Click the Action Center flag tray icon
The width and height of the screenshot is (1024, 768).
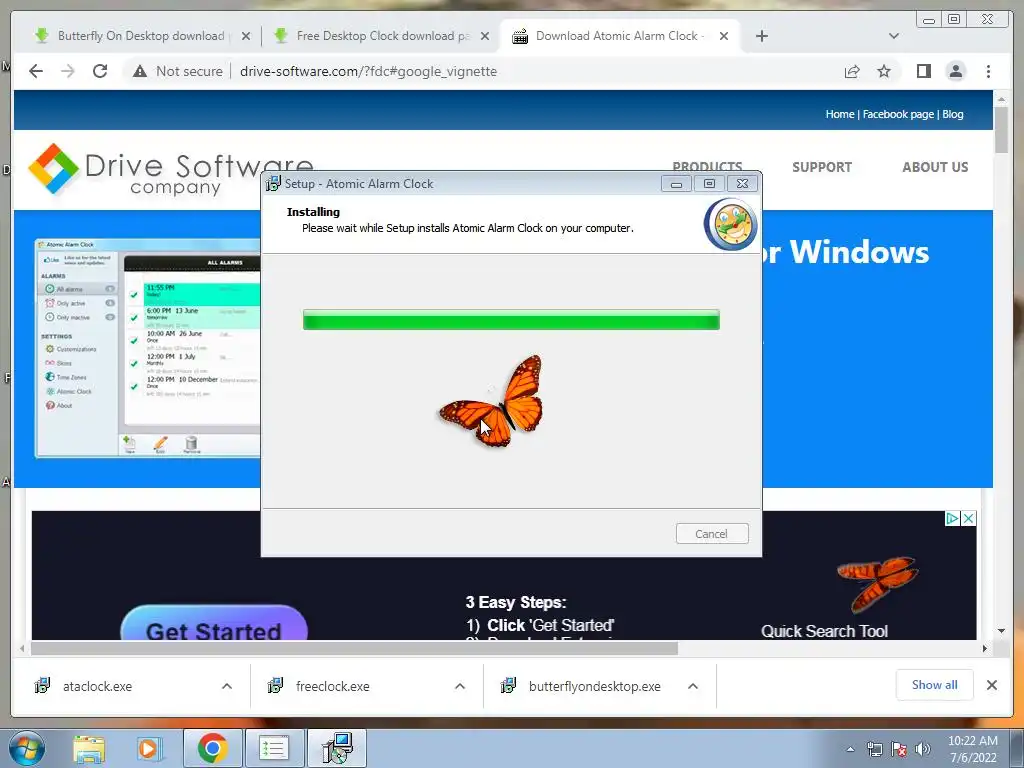tap(899, 749)
